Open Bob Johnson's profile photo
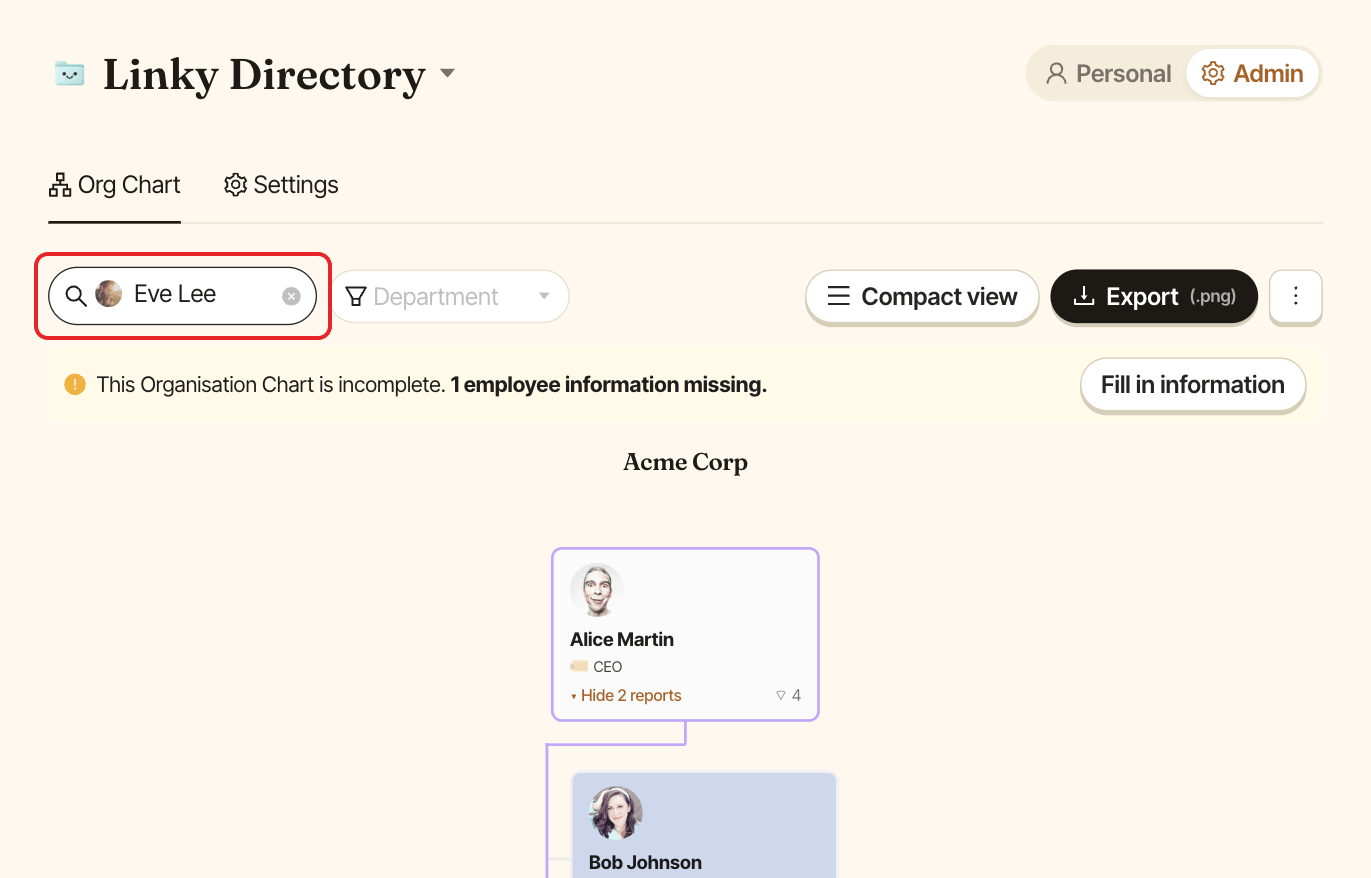The width and height of the screenshot is (1371, 878). click(x=616, y=813)
